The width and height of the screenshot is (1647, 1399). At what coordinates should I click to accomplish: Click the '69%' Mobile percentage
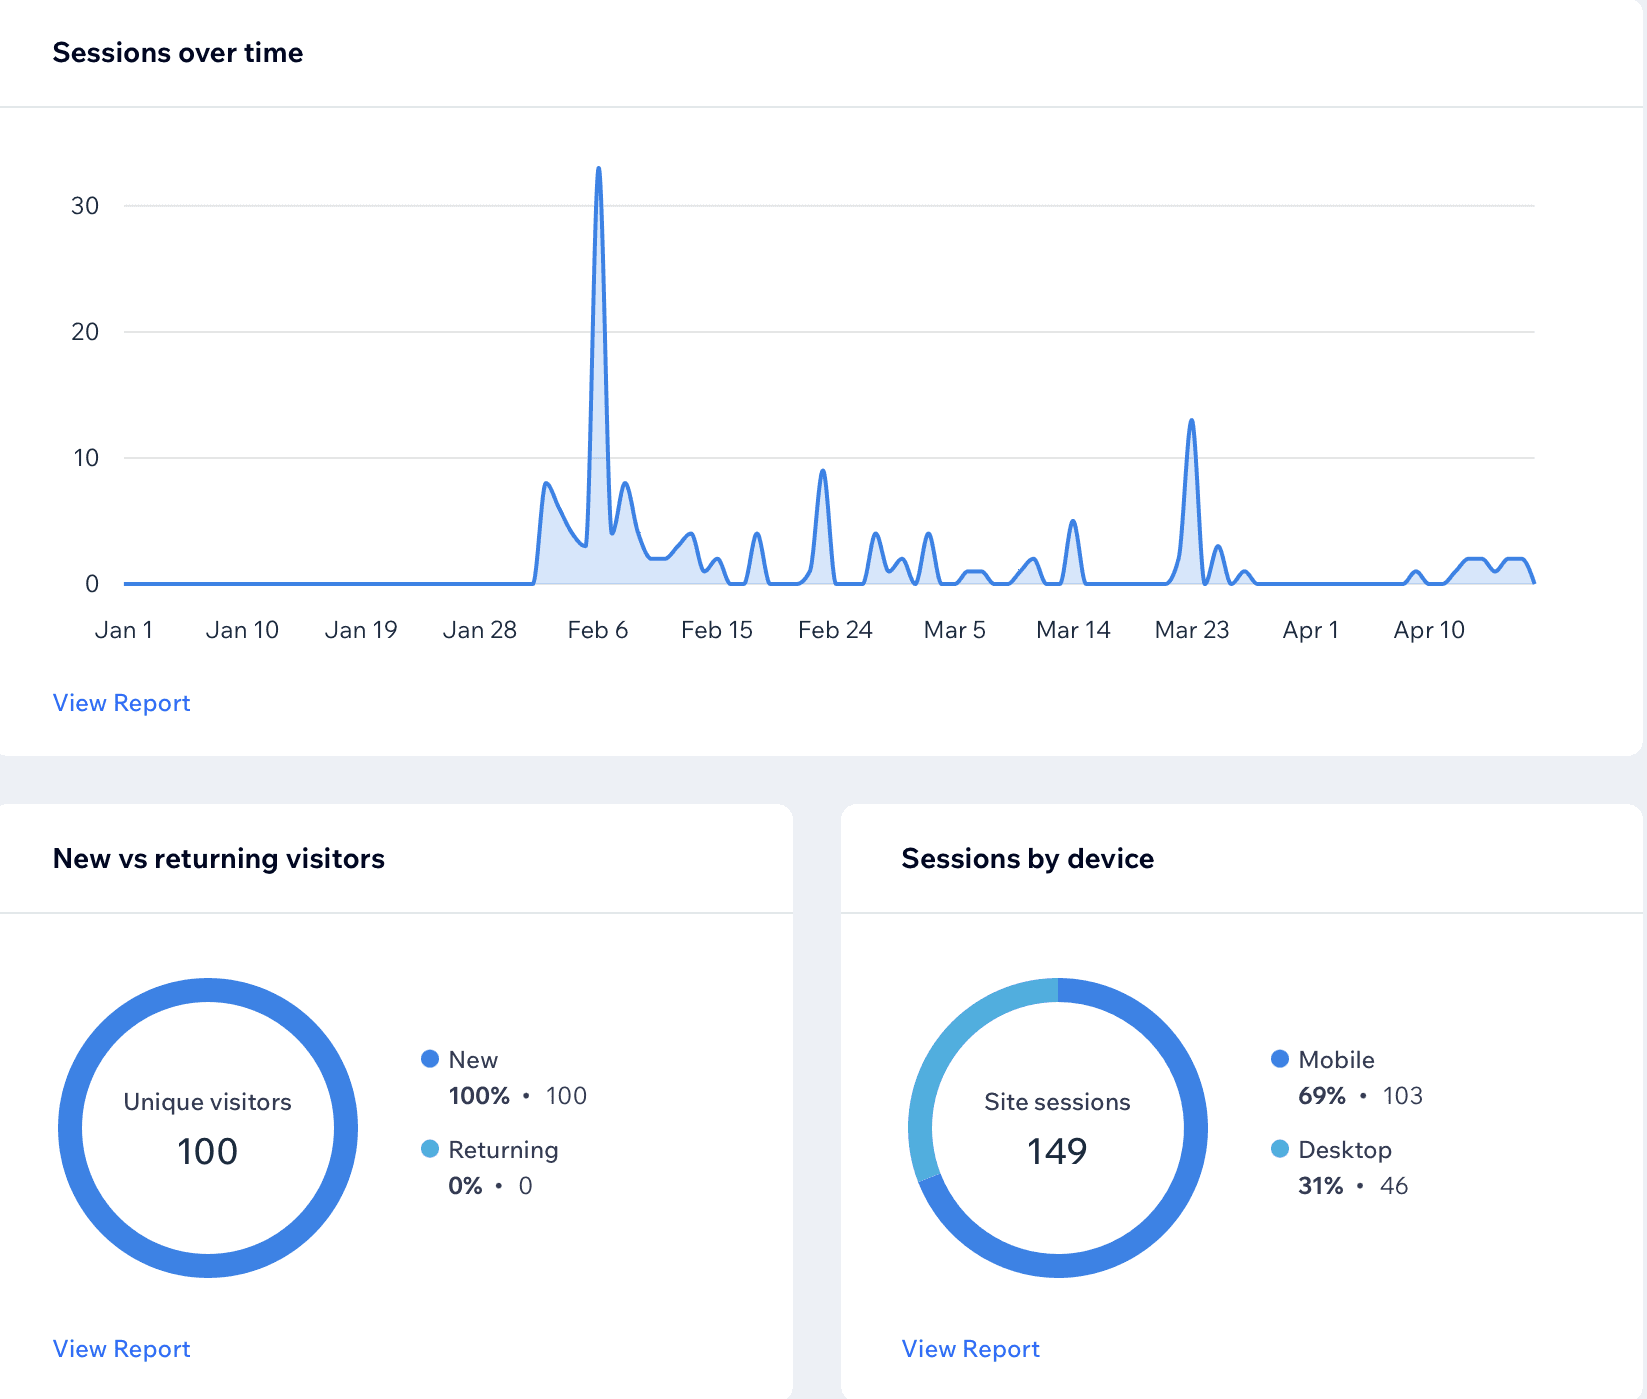[1322, 1096]
